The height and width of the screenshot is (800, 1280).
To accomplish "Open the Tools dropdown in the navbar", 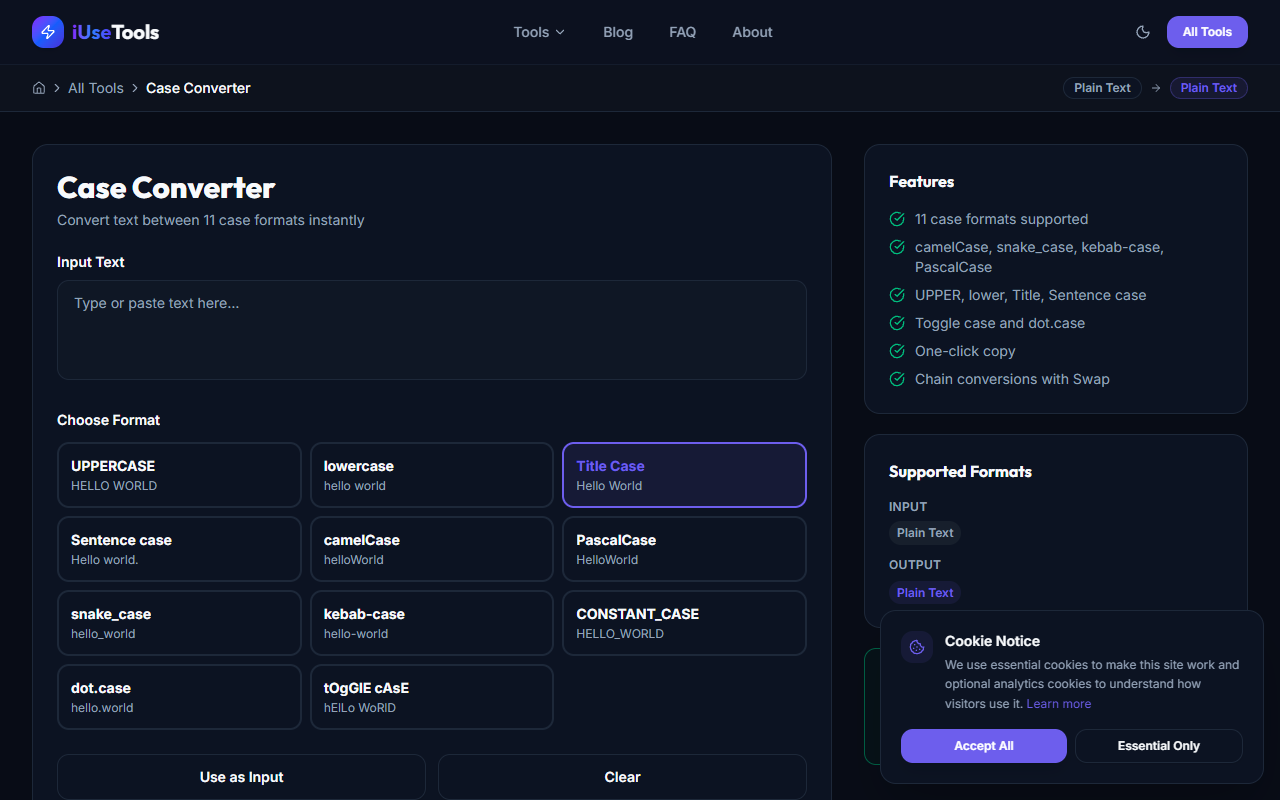I will 538,32.
